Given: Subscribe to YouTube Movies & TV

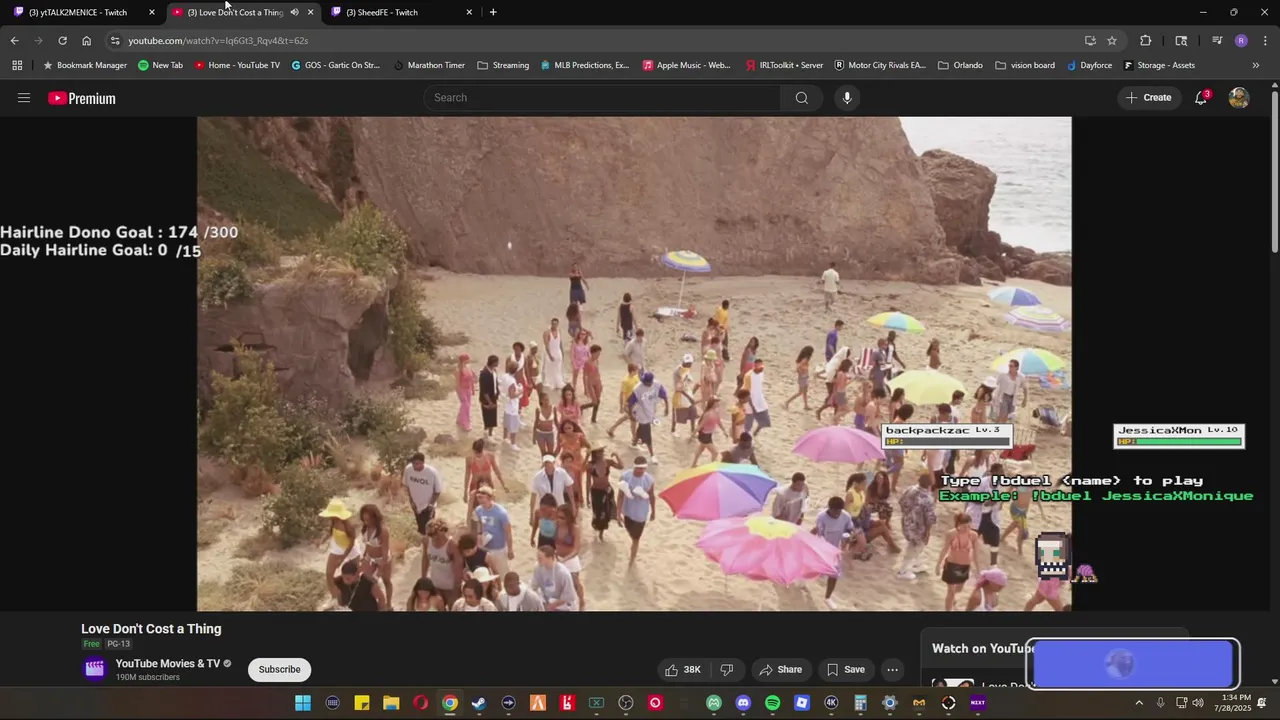Looking at the screenshot, I should point(280,670).
